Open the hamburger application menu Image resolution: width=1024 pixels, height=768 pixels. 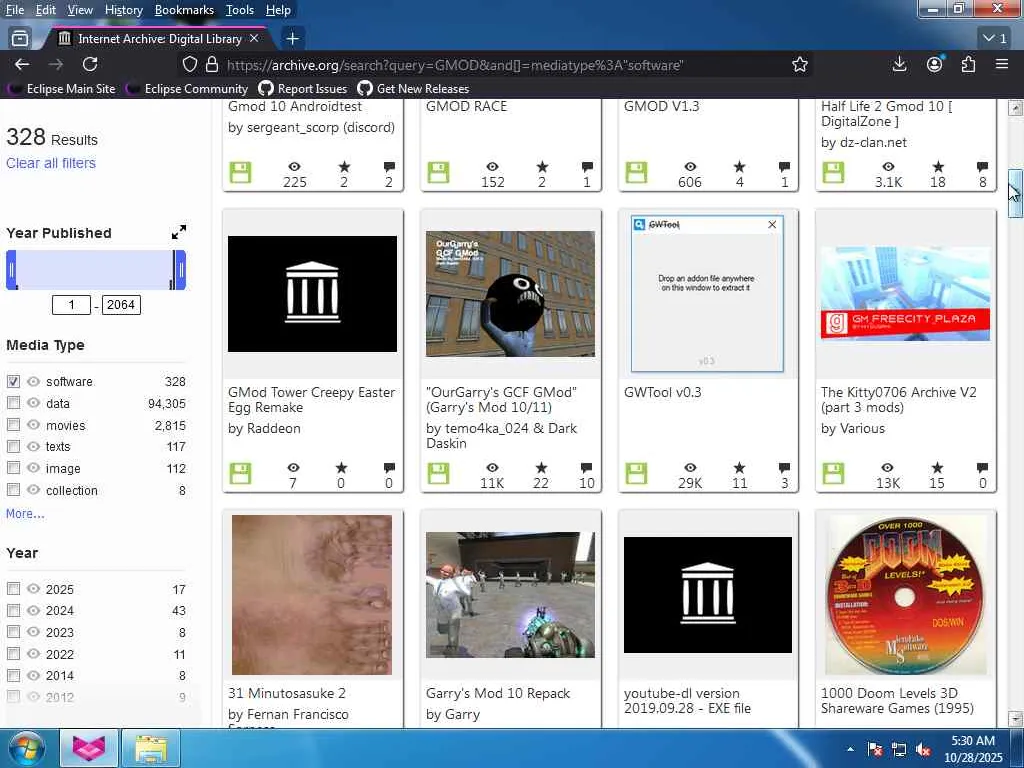pyautogui.click(x=1001, y=64)
